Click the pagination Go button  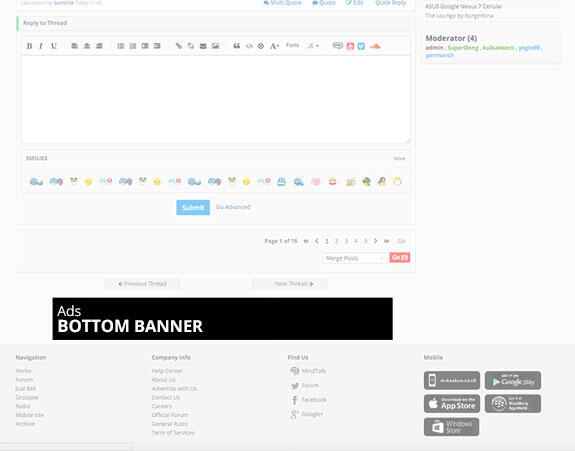pyautogui.click(x=401, y=241)
